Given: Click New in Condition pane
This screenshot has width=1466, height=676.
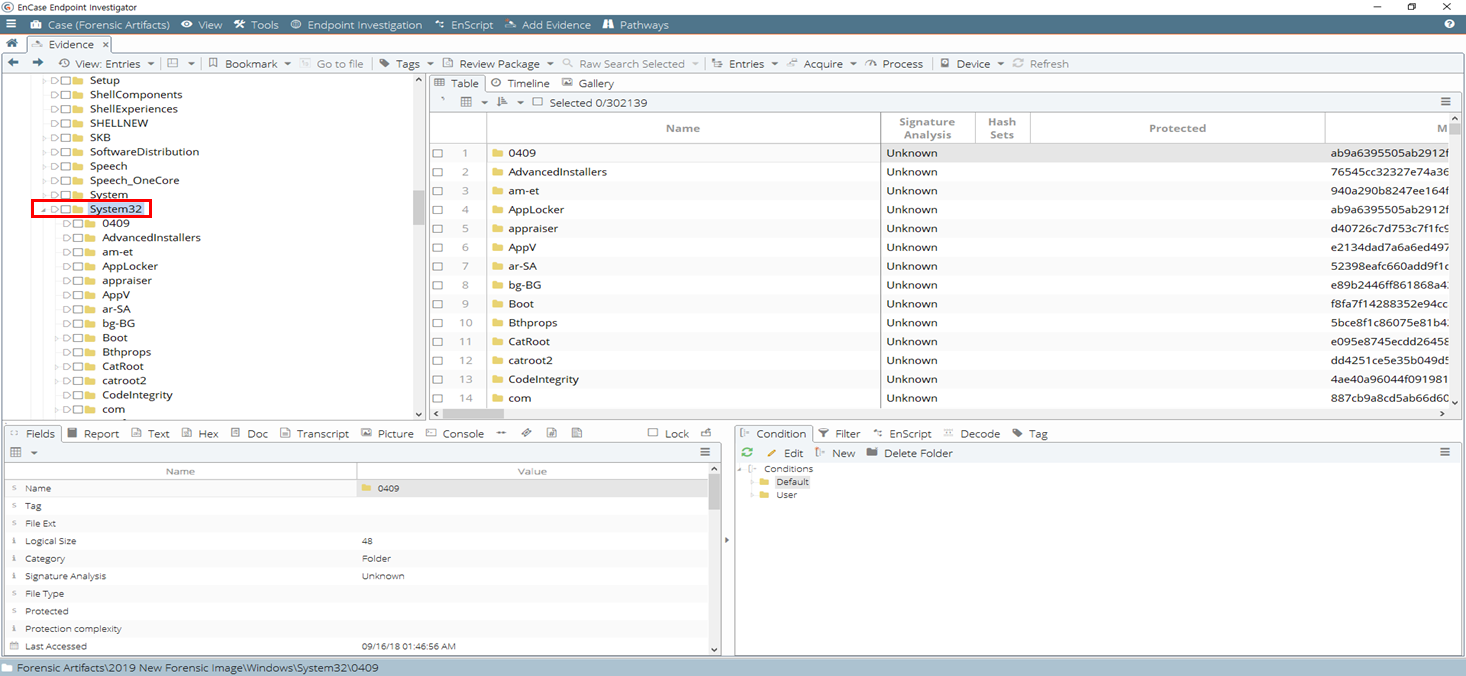Looking at the screenshot, I should click(x=835, y=453).
